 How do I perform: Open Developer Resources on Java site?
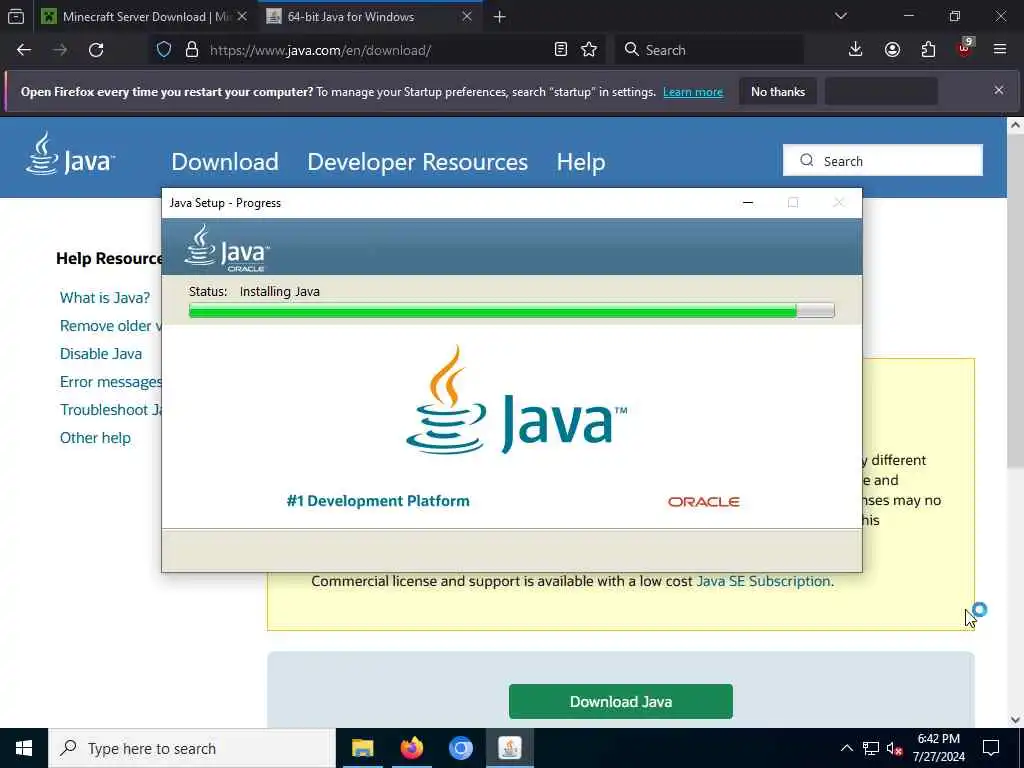(417, 162)
